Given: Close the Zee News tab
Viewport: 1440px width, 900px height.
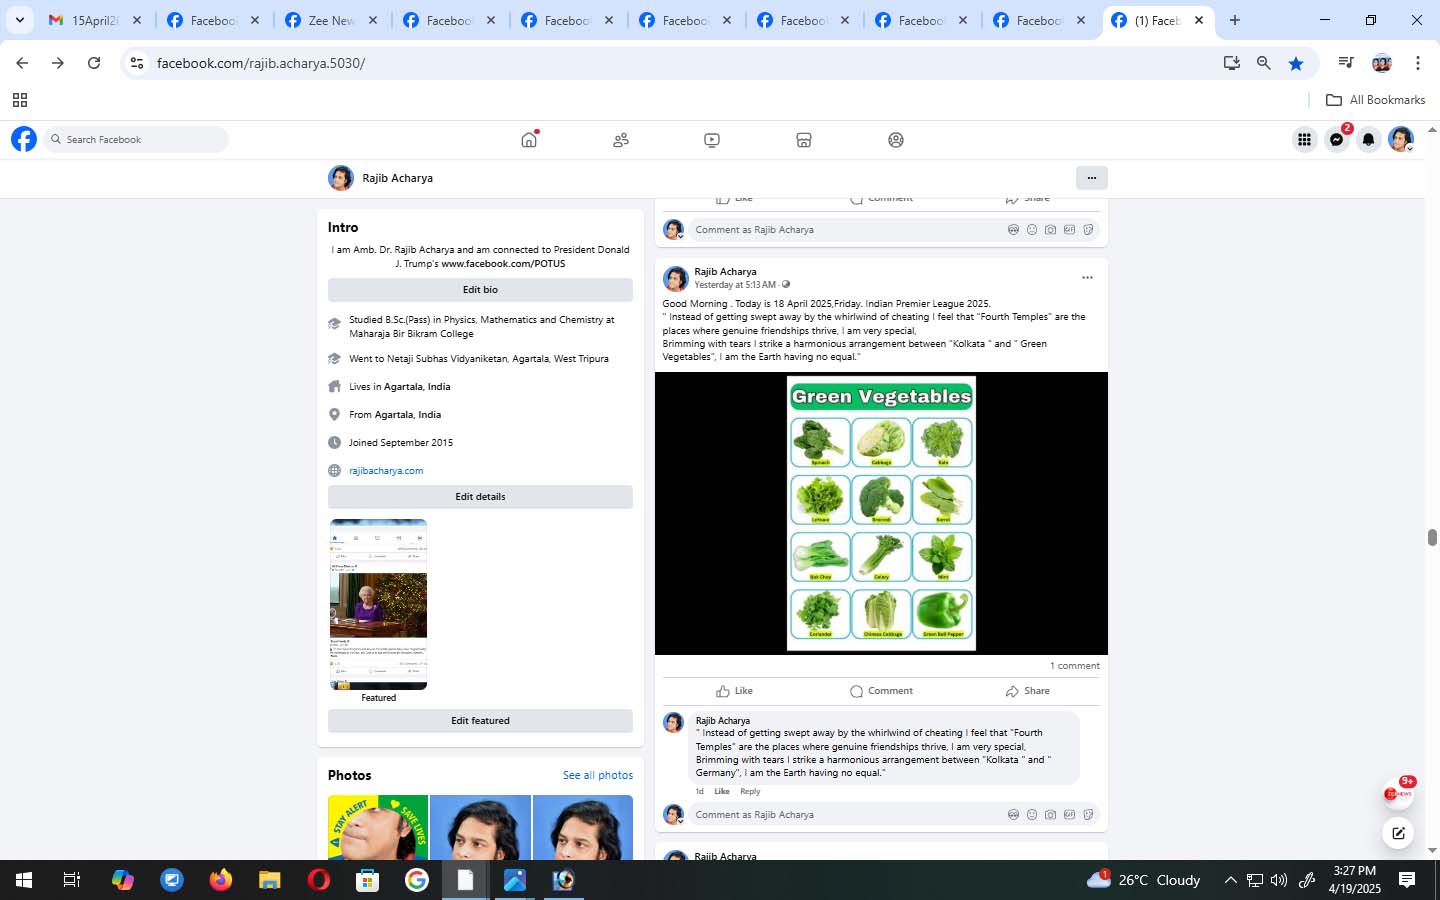Looking at the screenshot, I should (x=373, y=20).
